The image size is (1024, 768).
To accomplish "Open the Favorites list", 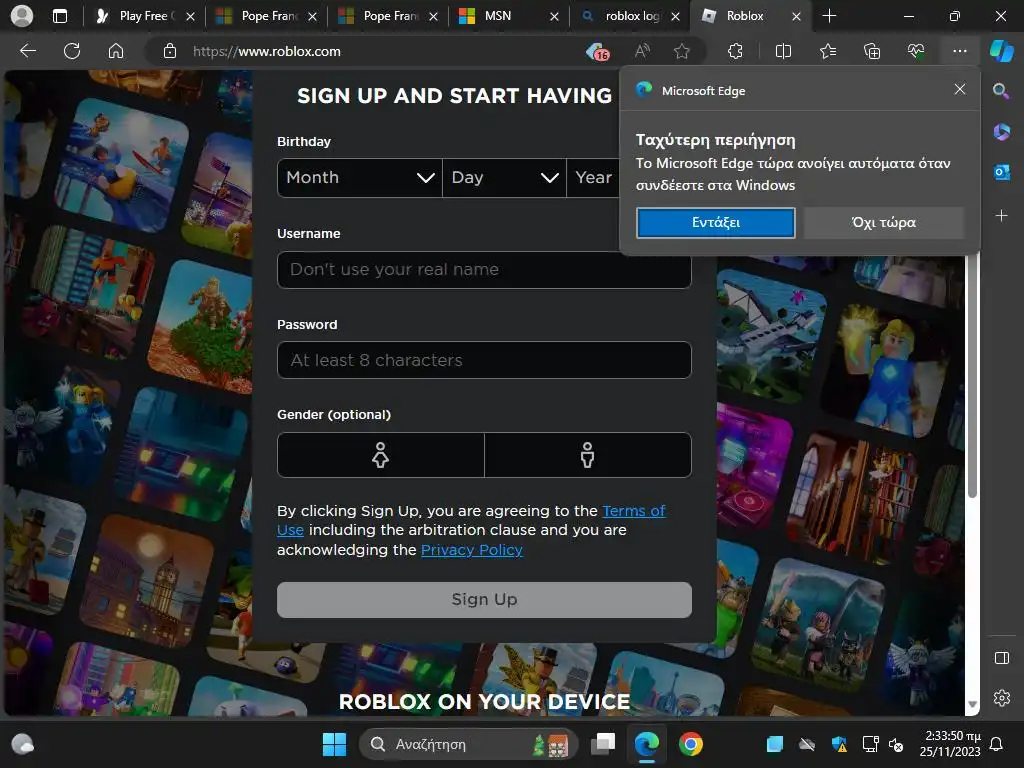I will point(828,51).
